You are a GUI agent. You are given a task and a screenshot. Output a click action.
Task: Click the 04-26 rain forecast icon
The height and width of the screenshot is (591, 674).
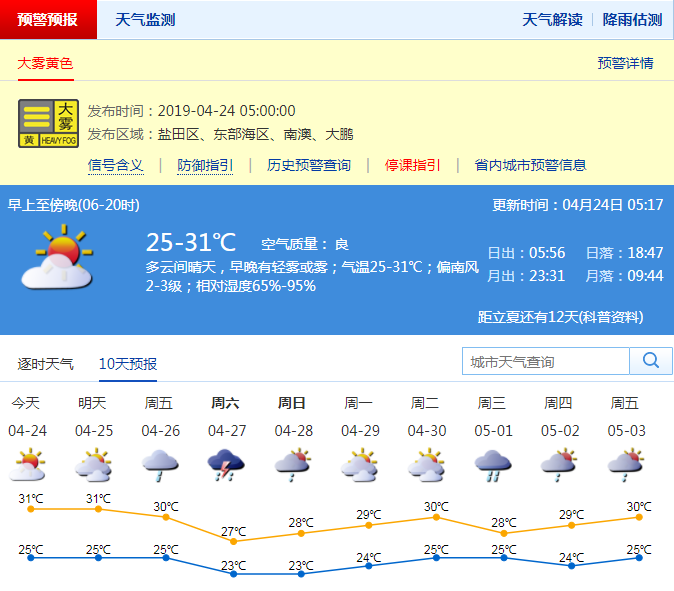[x=160, y=465]
